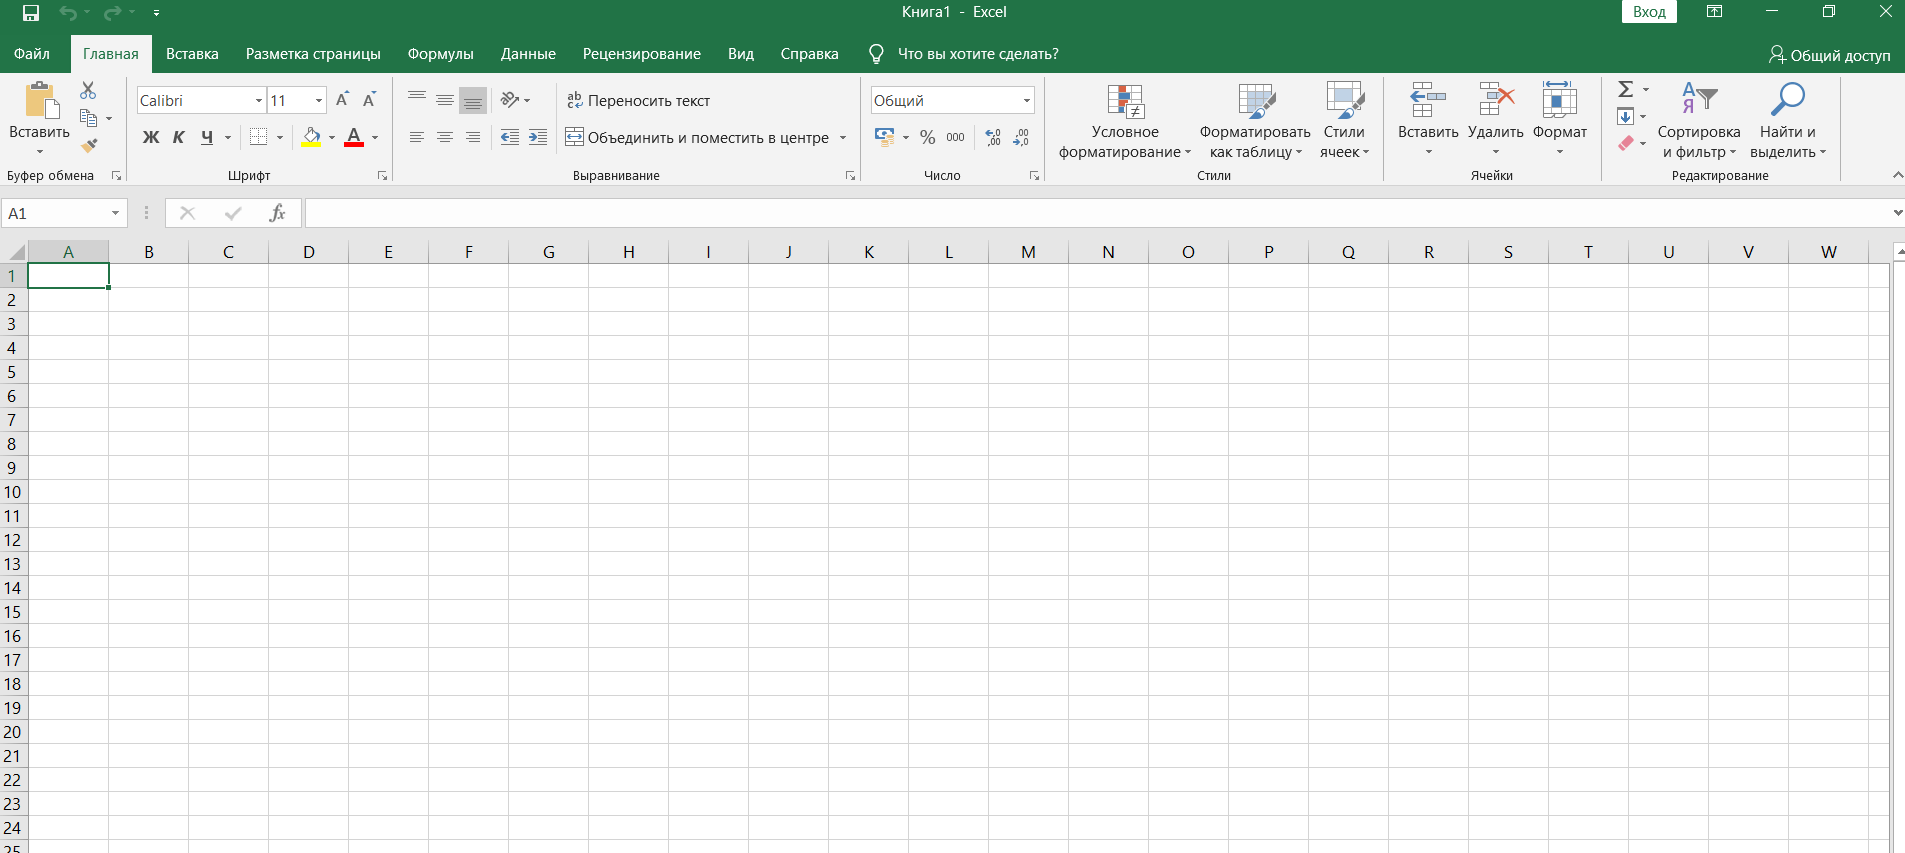Open Общий доступ sharing
This screenshot has width=1905, height=853.
[x=1829, y=55]
